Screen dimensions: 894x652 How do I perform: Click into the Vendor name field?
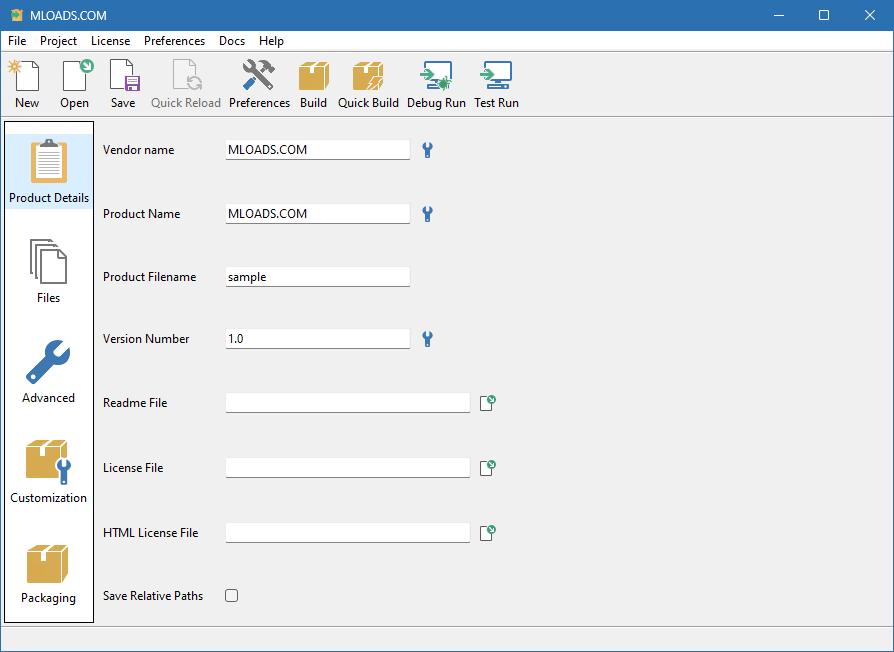point(318,150)
